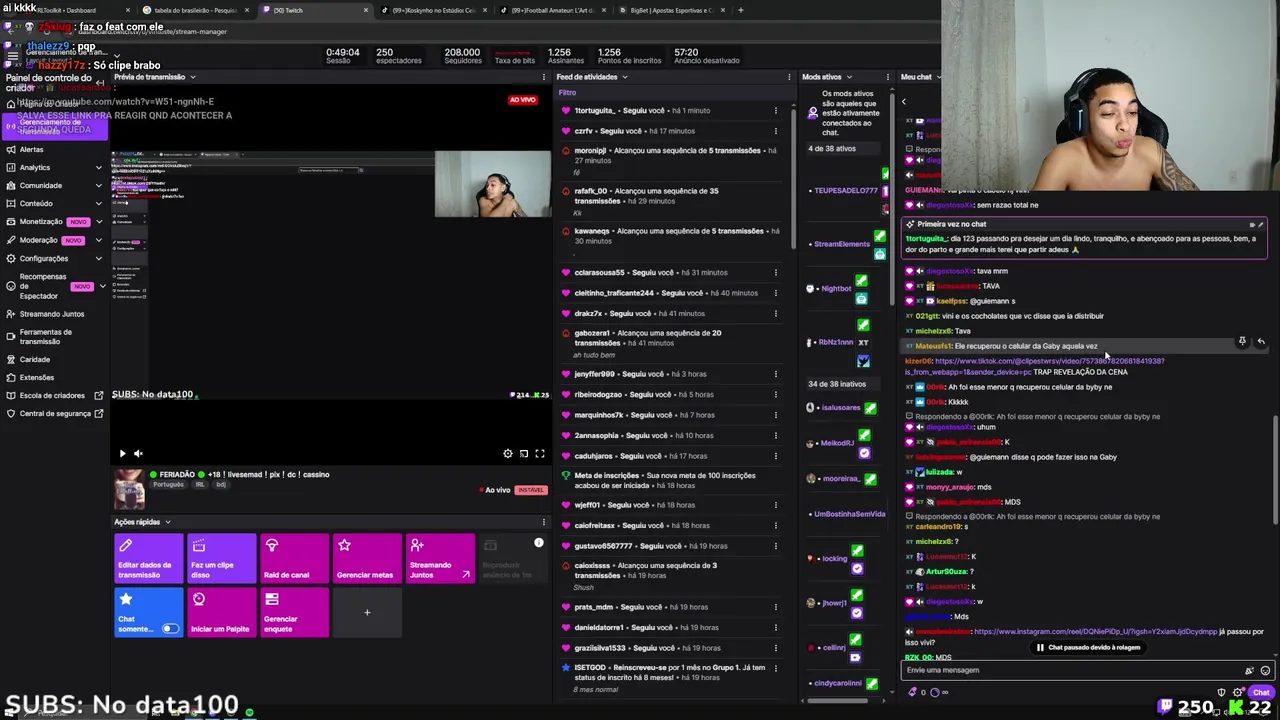Click Editar dados da transmissão tile

point(148,559)
